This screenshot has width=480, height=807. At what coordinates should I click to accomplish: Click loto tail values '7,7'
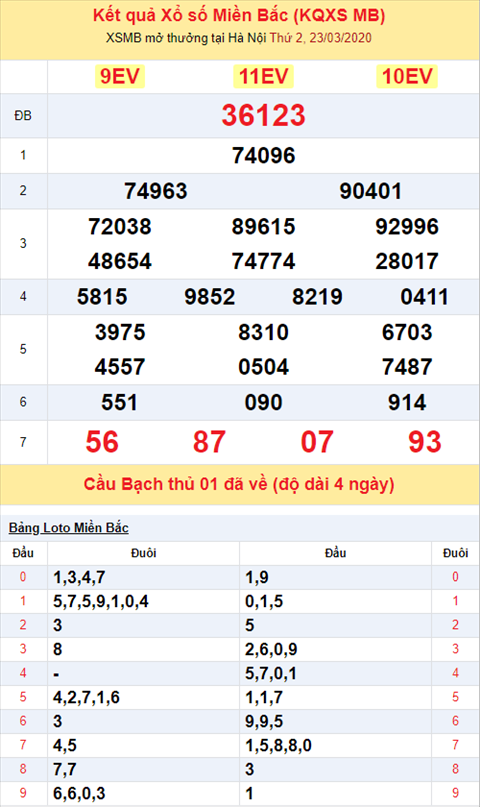(x=65, y=769)
